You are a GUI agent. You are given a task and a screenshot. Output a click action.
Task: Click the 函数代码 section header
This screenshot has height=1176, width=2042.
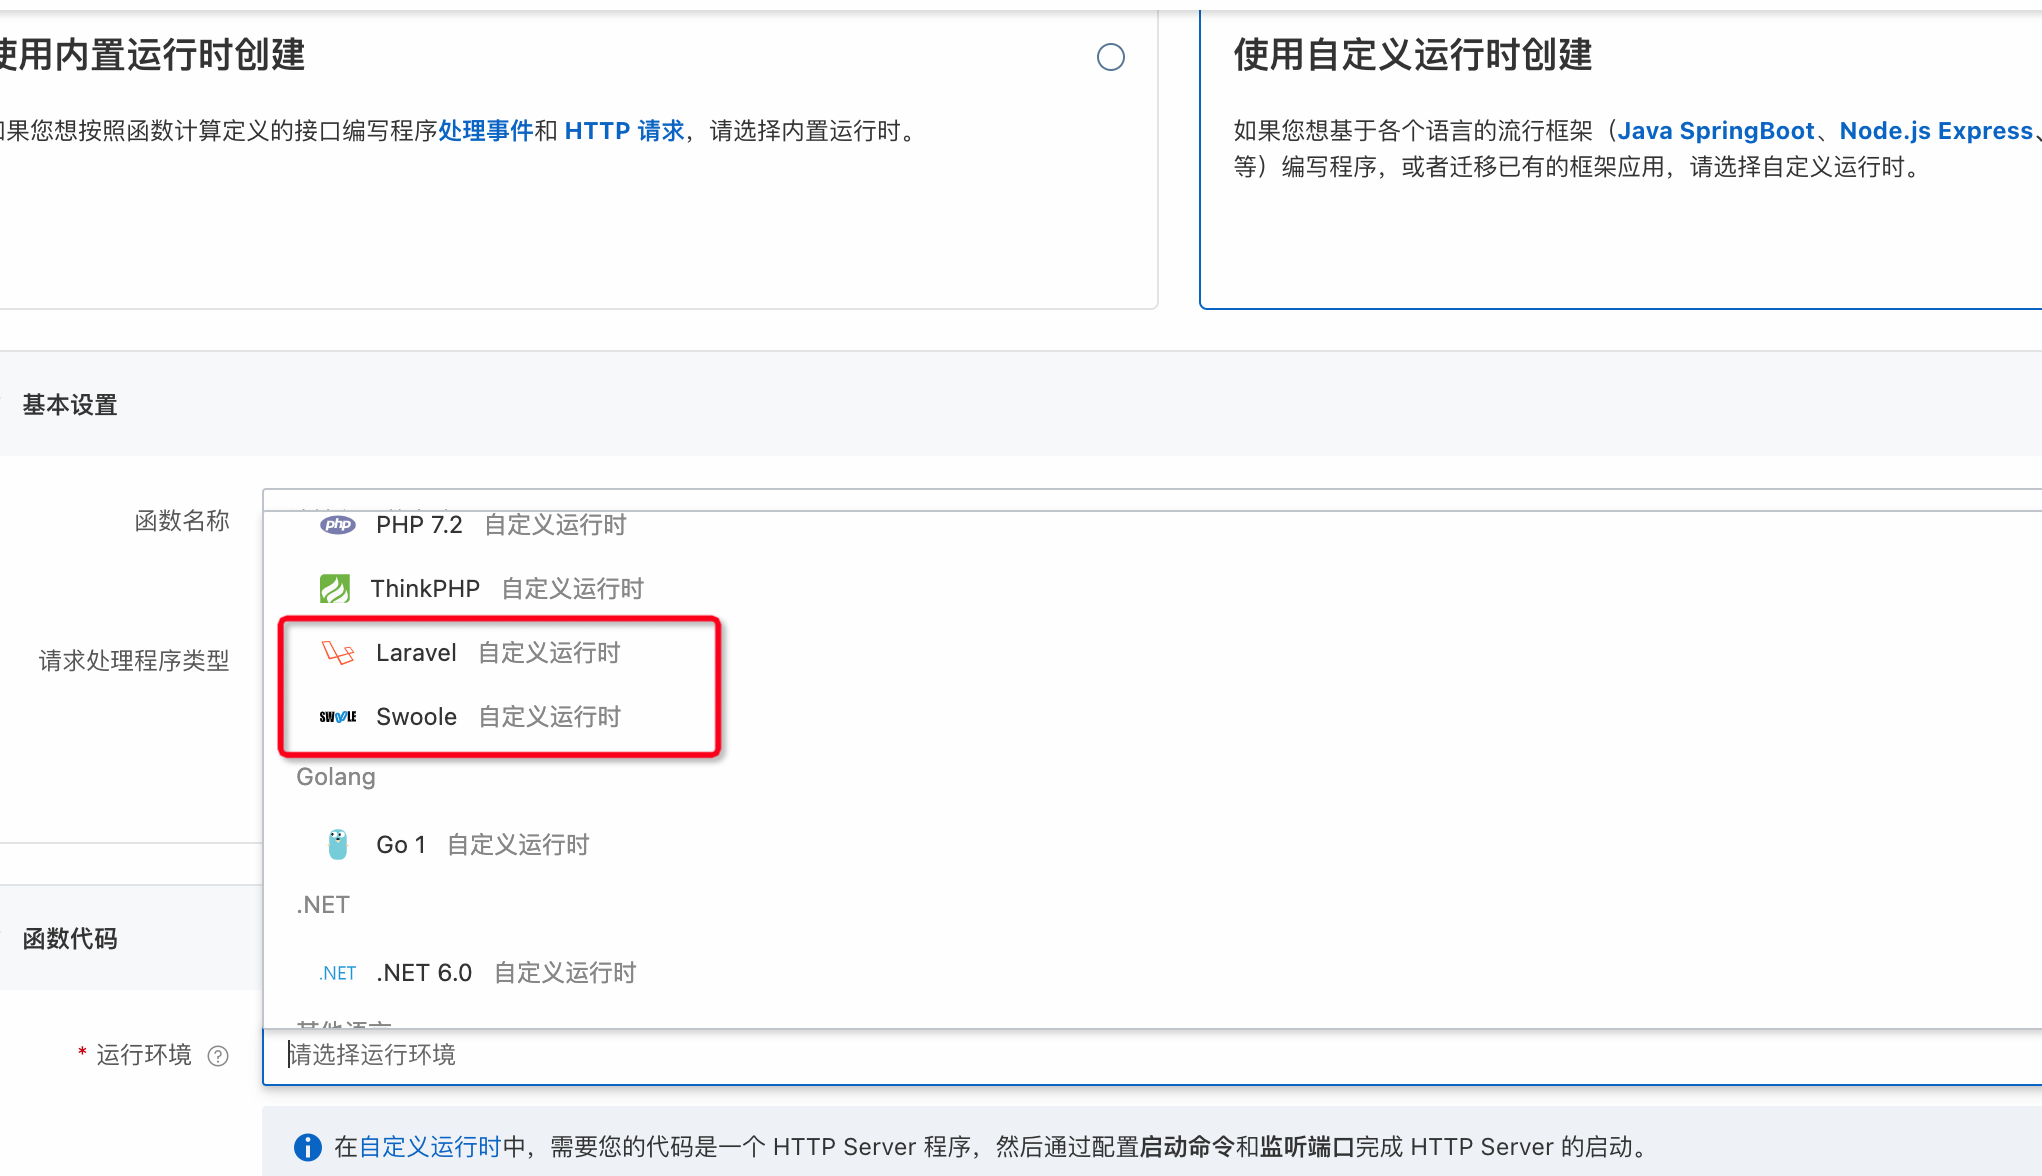click(70, 939)
